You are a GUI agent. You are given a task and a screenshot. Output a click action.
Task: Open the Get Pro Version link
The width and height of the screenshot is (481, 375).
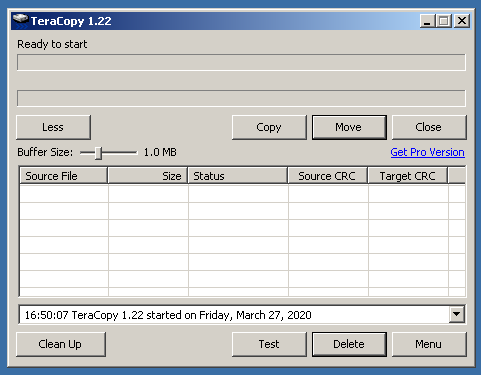click(427, 152)
